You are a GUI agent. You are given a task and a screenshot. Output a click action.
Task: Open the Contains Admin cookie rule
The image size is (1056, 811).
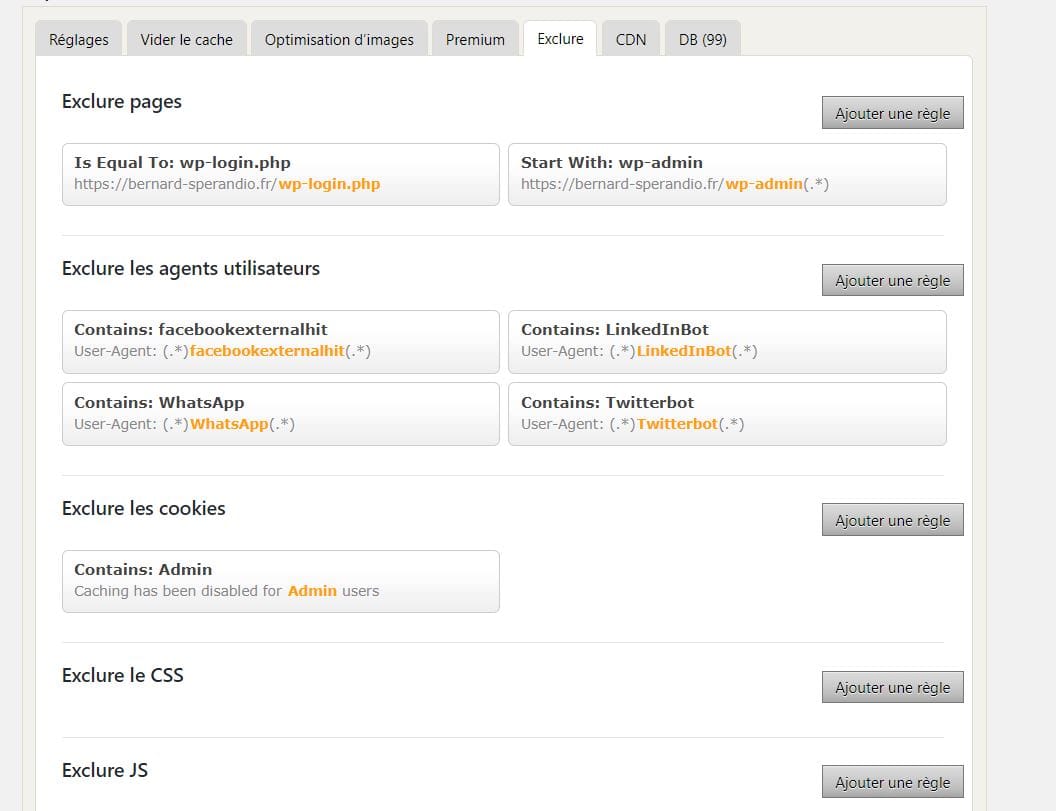click(281, 581)
